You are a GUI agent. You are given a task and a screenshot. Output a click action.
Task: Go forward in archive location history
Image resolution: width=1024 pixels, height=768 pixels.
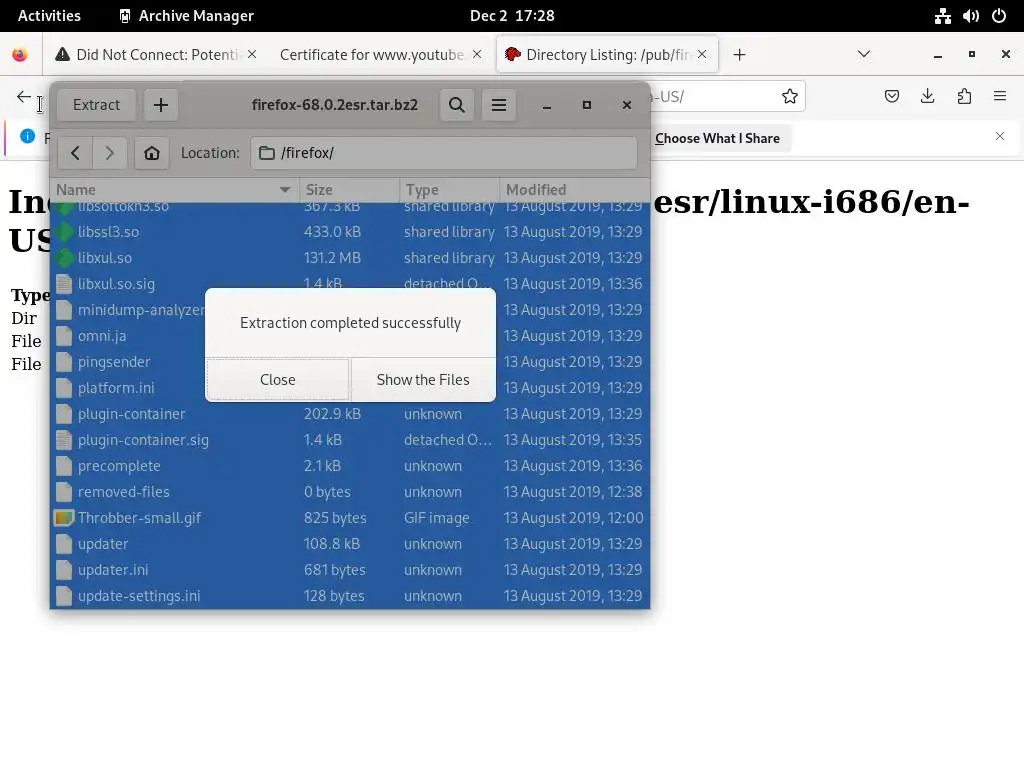tap(110, 153)
